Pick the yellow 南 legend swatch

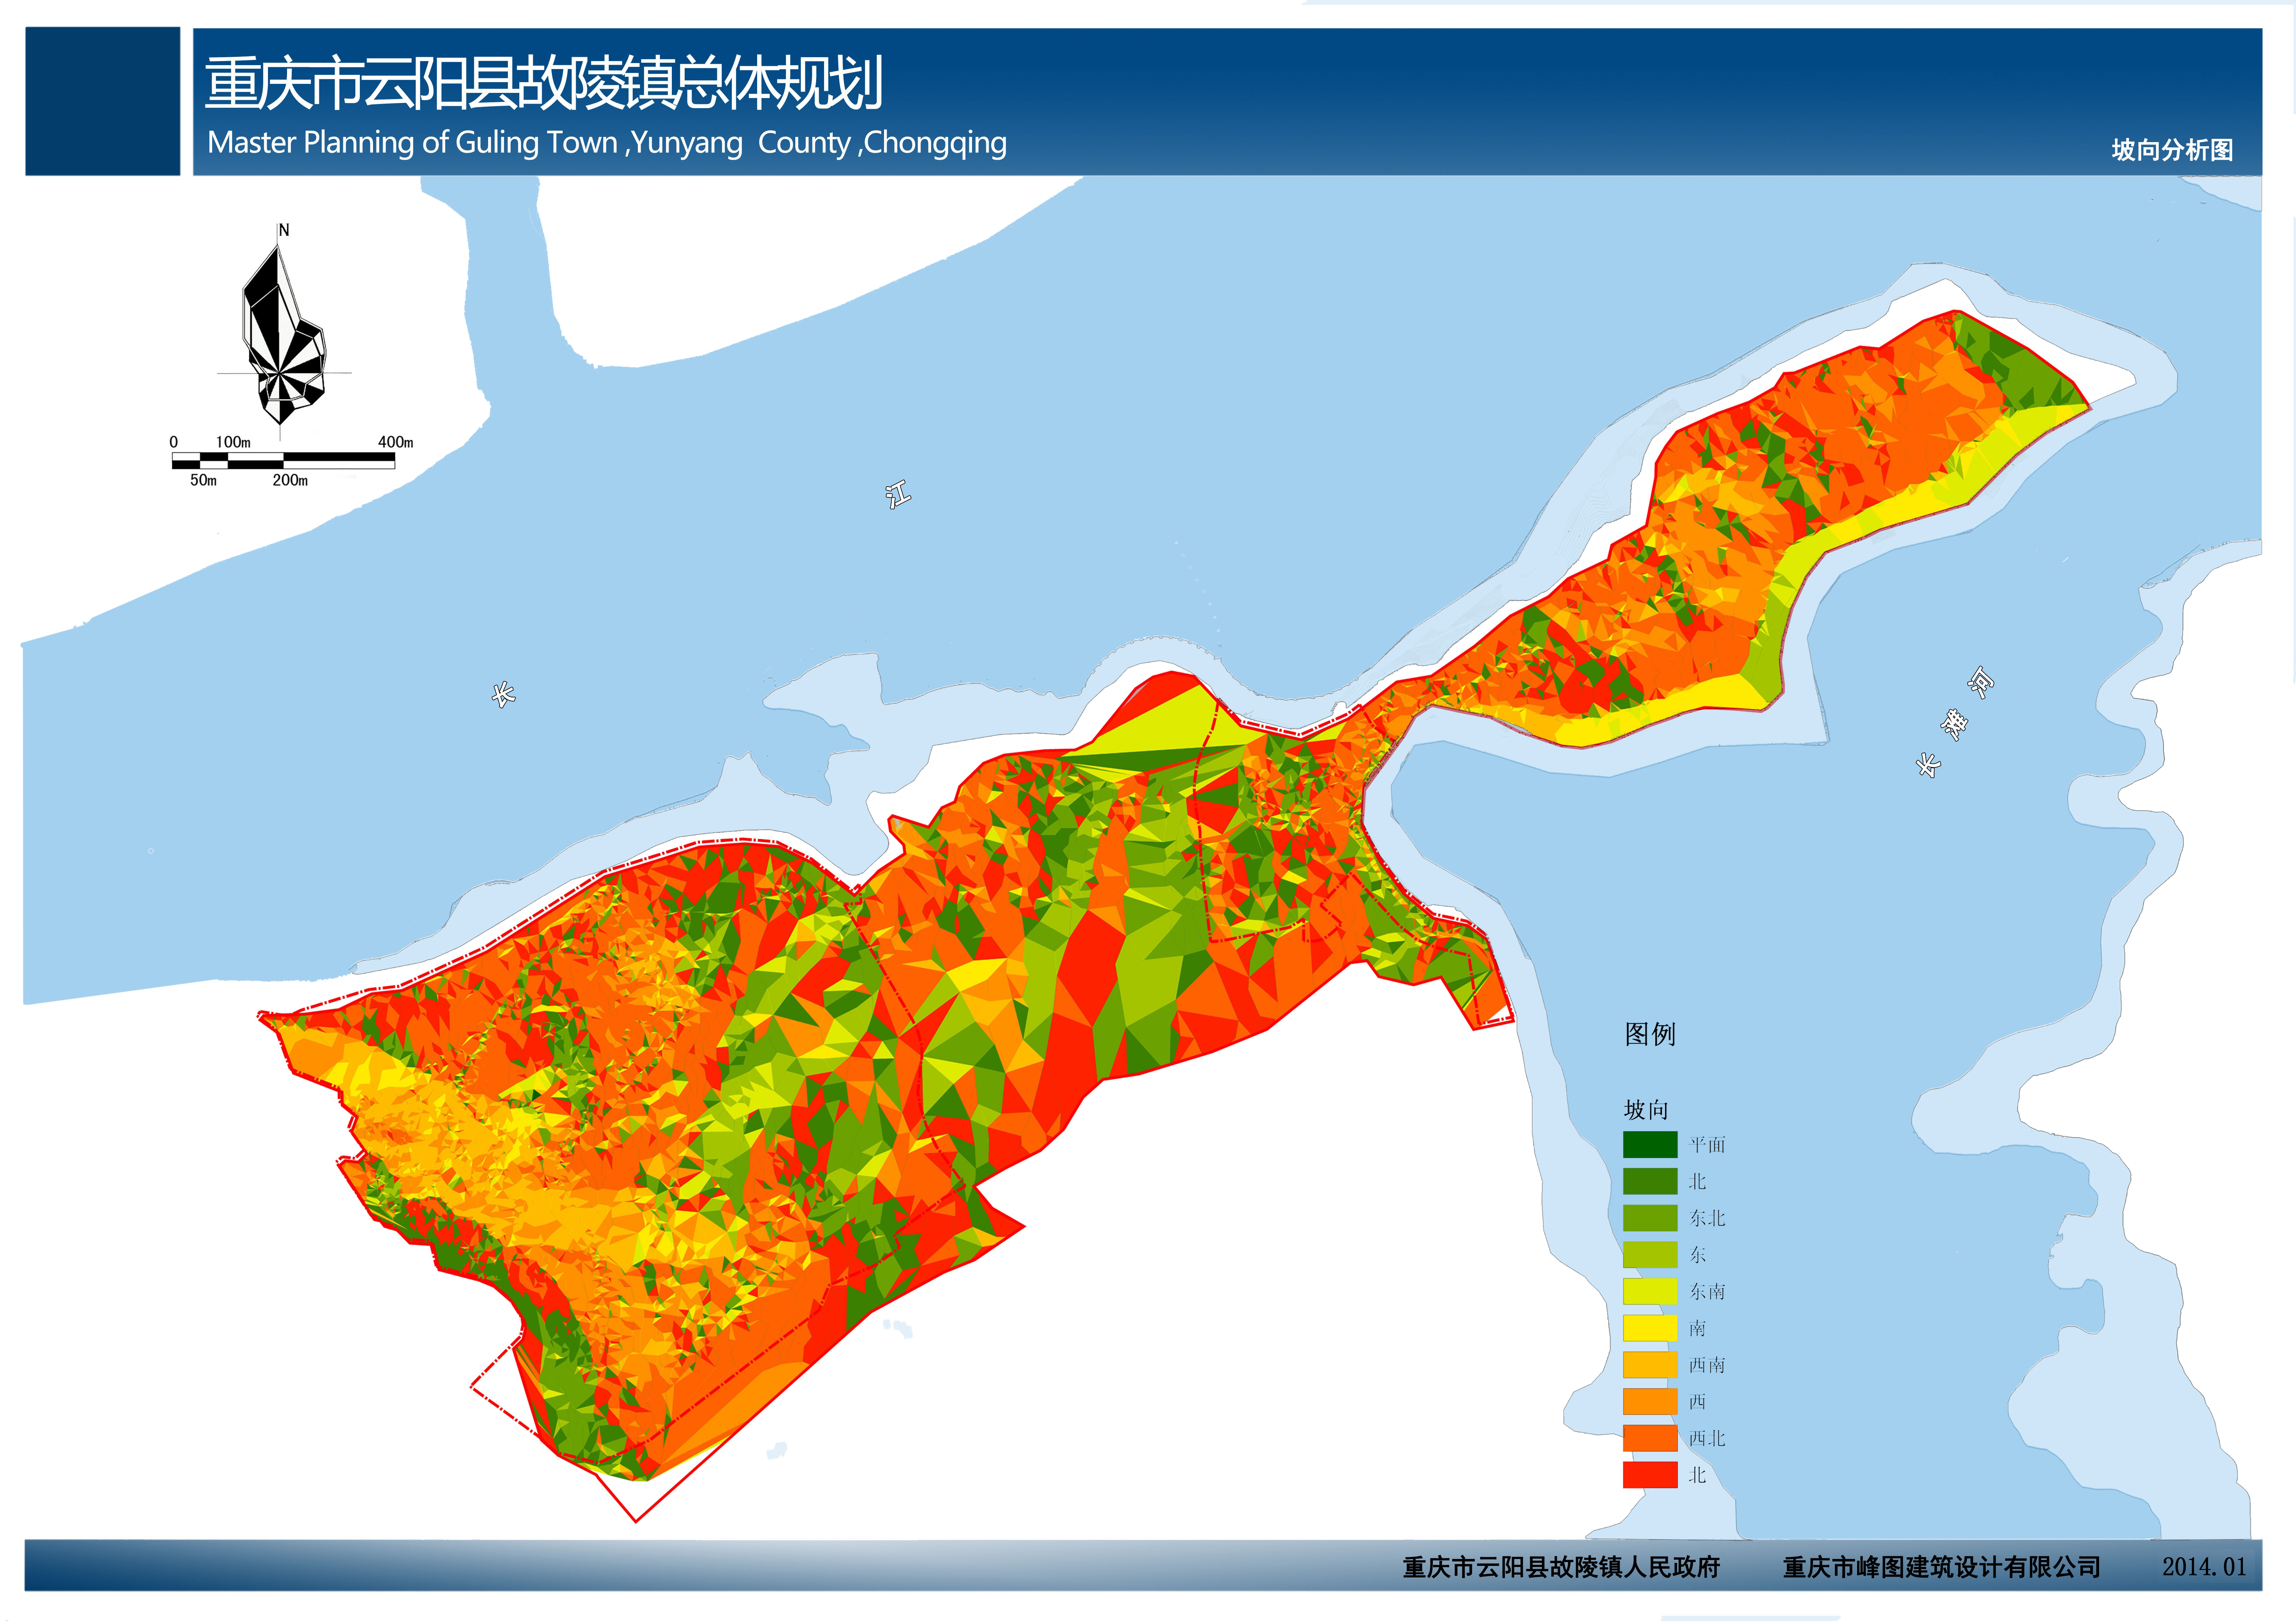[x=1650, y=1328]
